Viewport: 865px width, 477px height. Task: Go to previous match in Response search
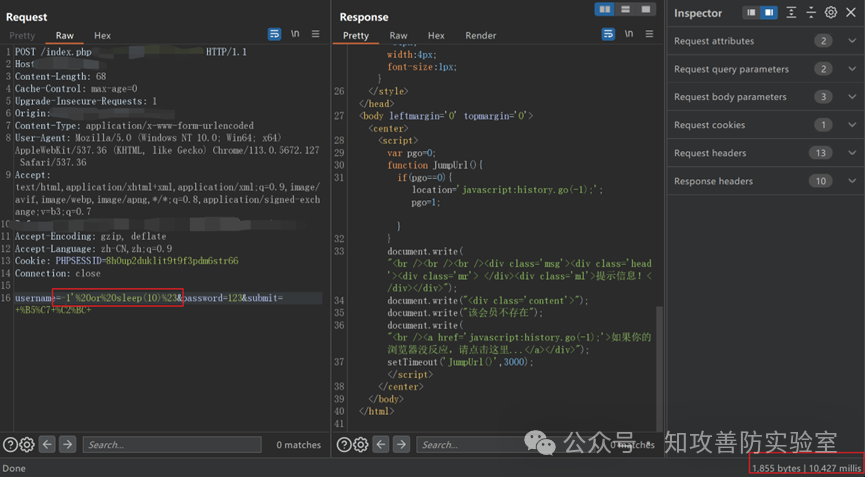point(381,444)
